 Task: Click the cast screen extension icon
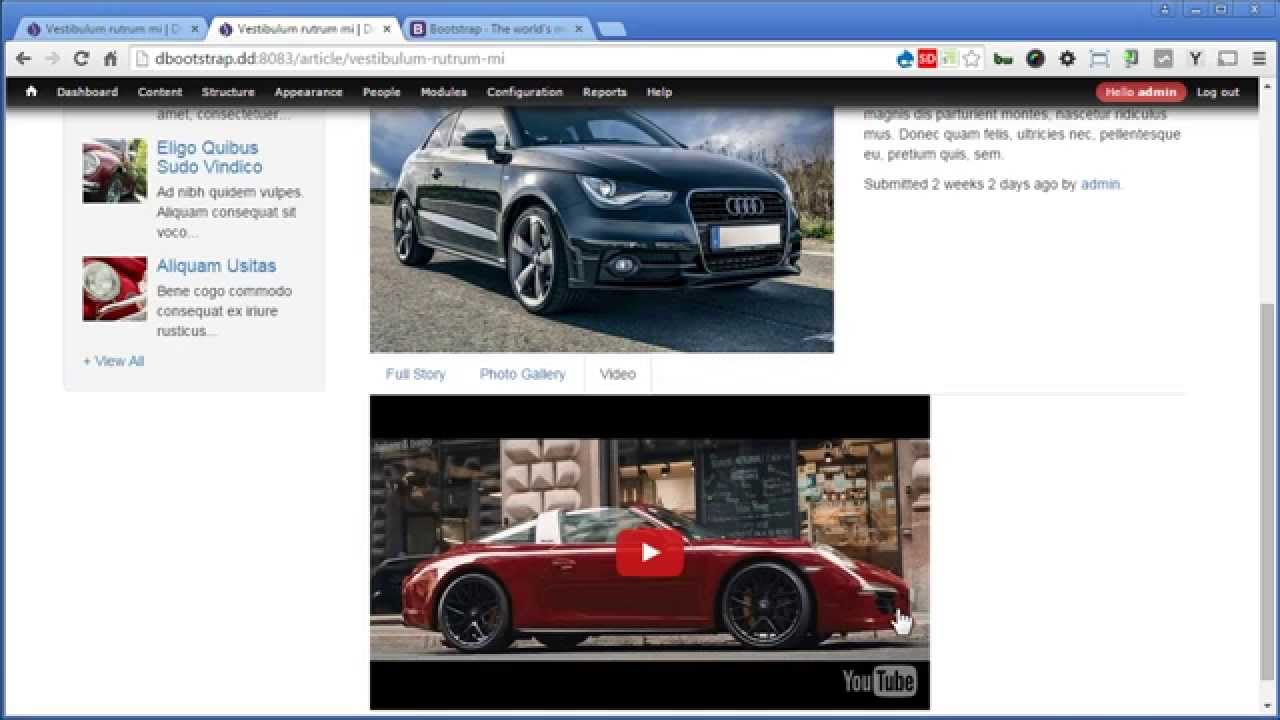click(1227, 59)
